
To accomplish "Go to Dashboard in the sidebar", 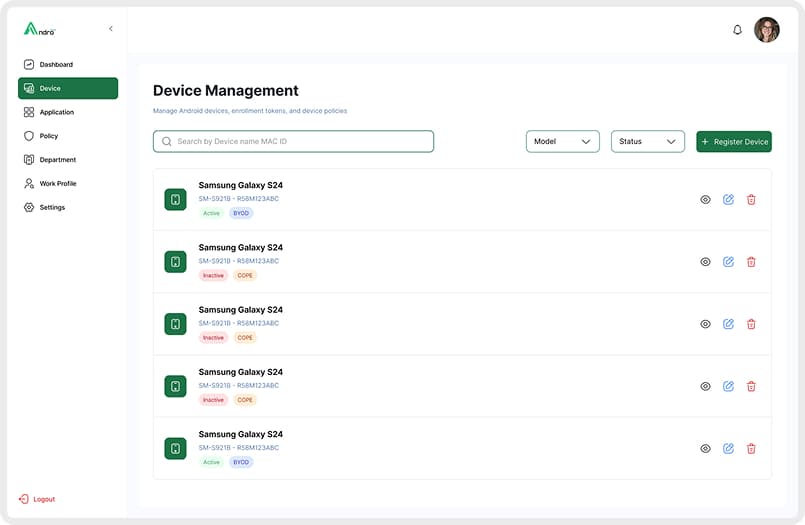I will pos(56,65).
